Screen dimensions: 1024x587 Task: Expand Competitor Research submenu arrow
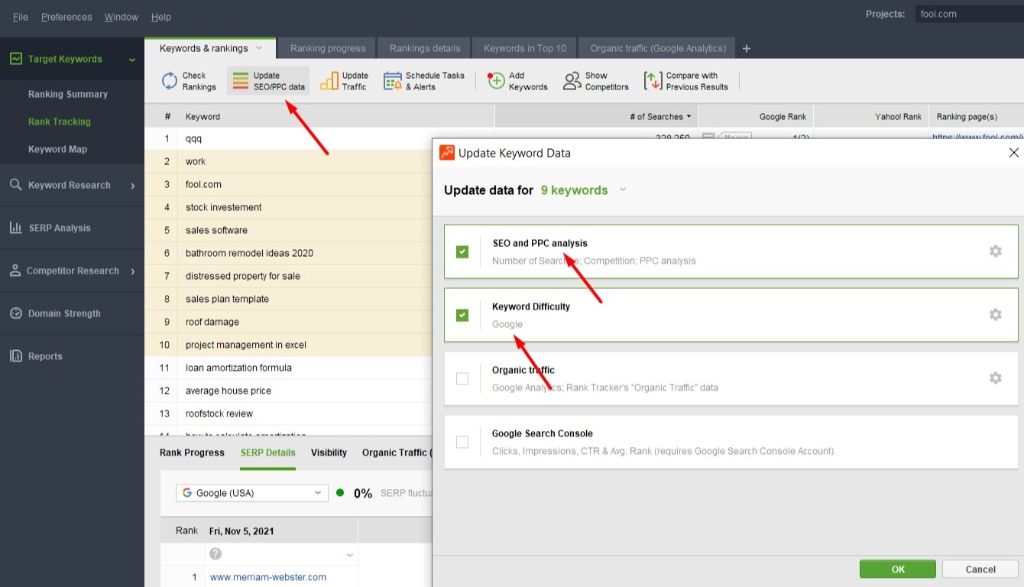point(133,271)
